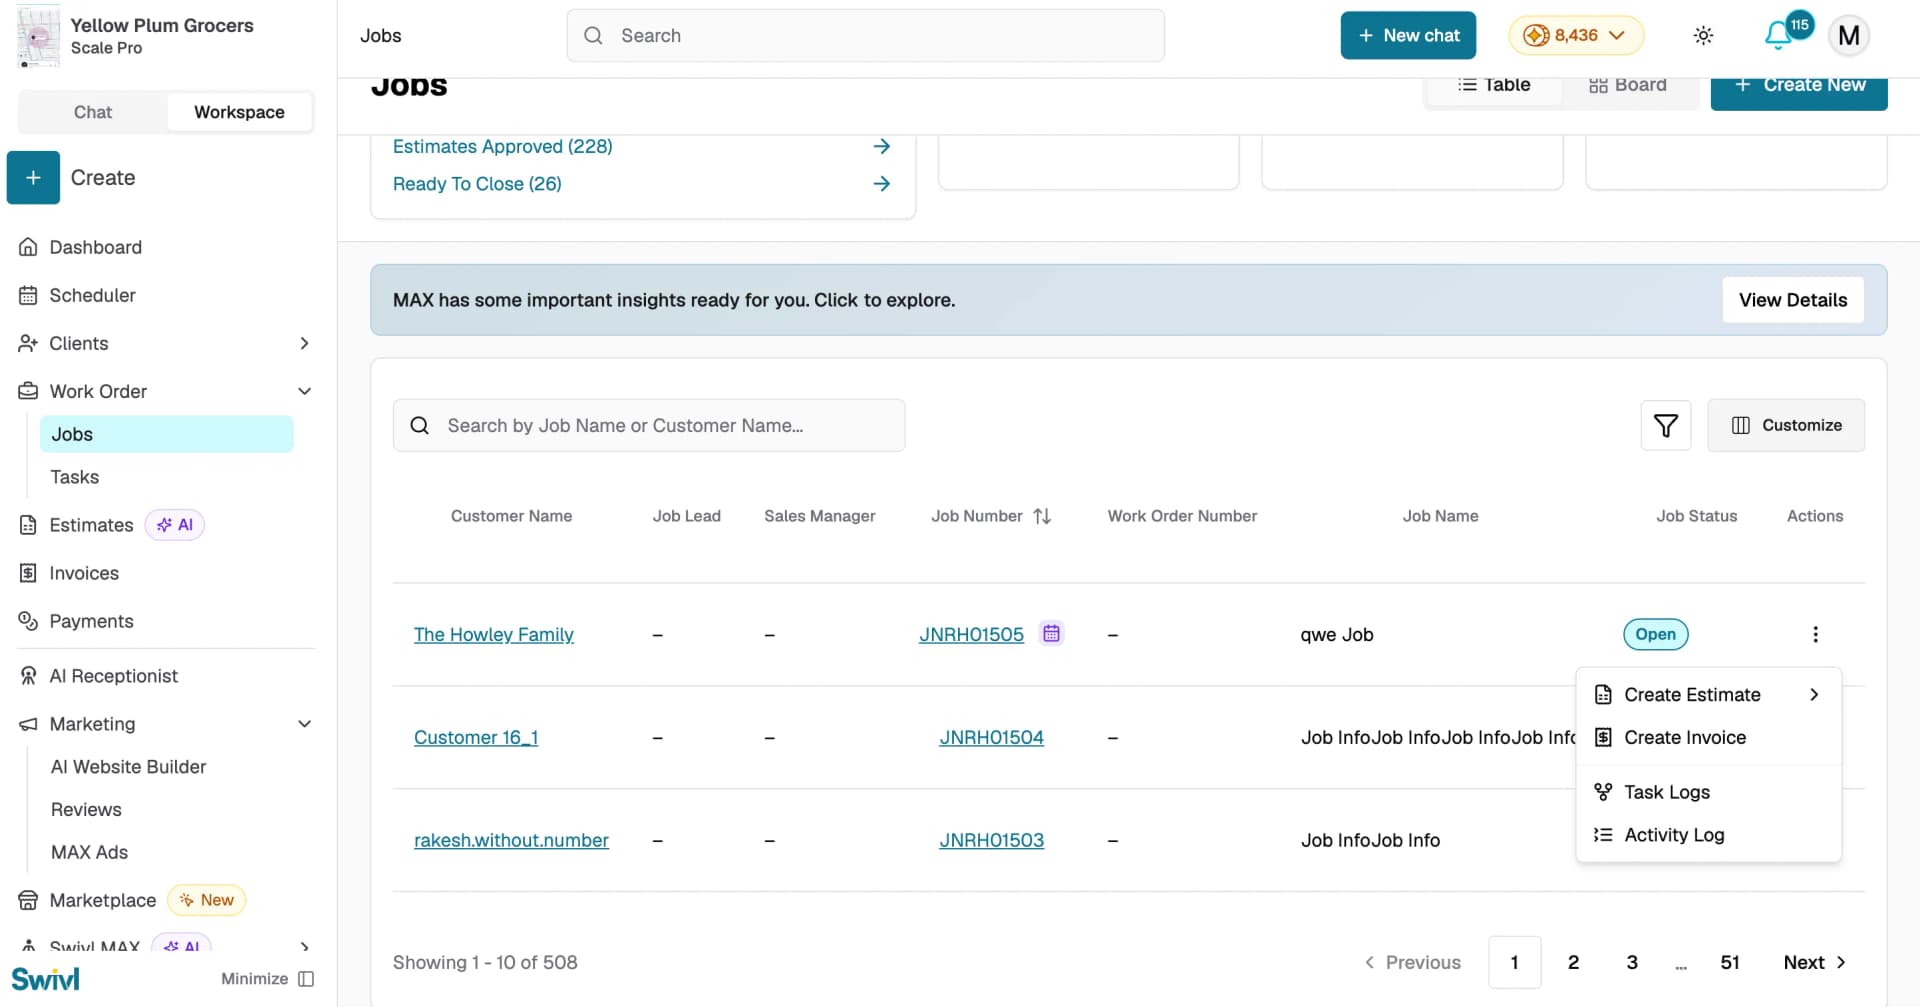
Task: Focus Search by Job Name field
Action: point(649,426)
